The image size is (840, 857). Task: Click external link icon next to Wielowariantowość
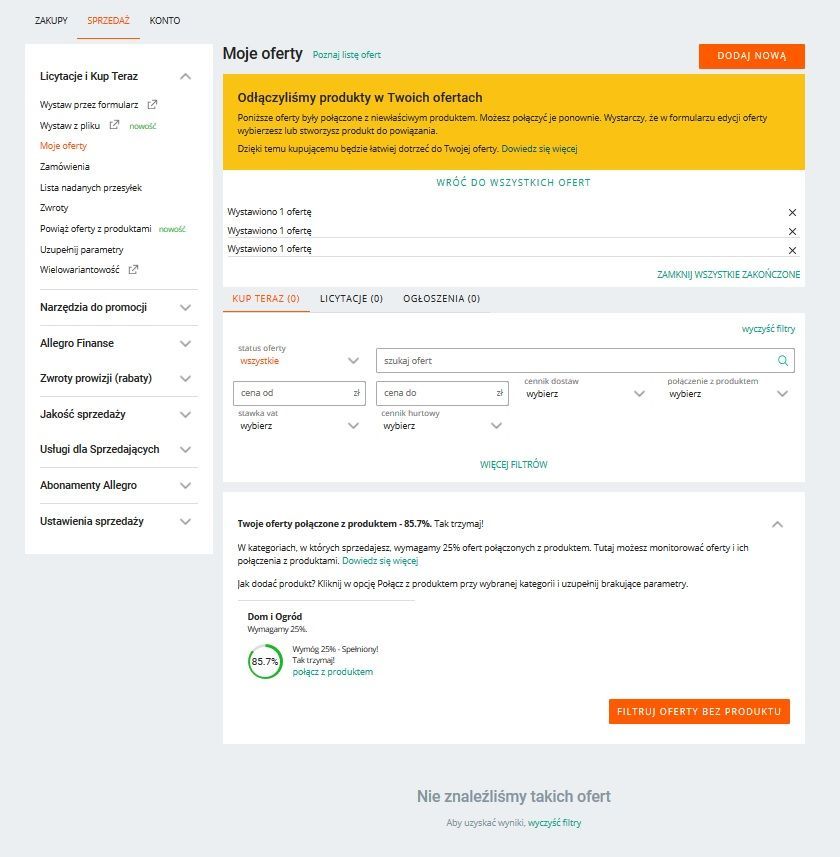133,270
